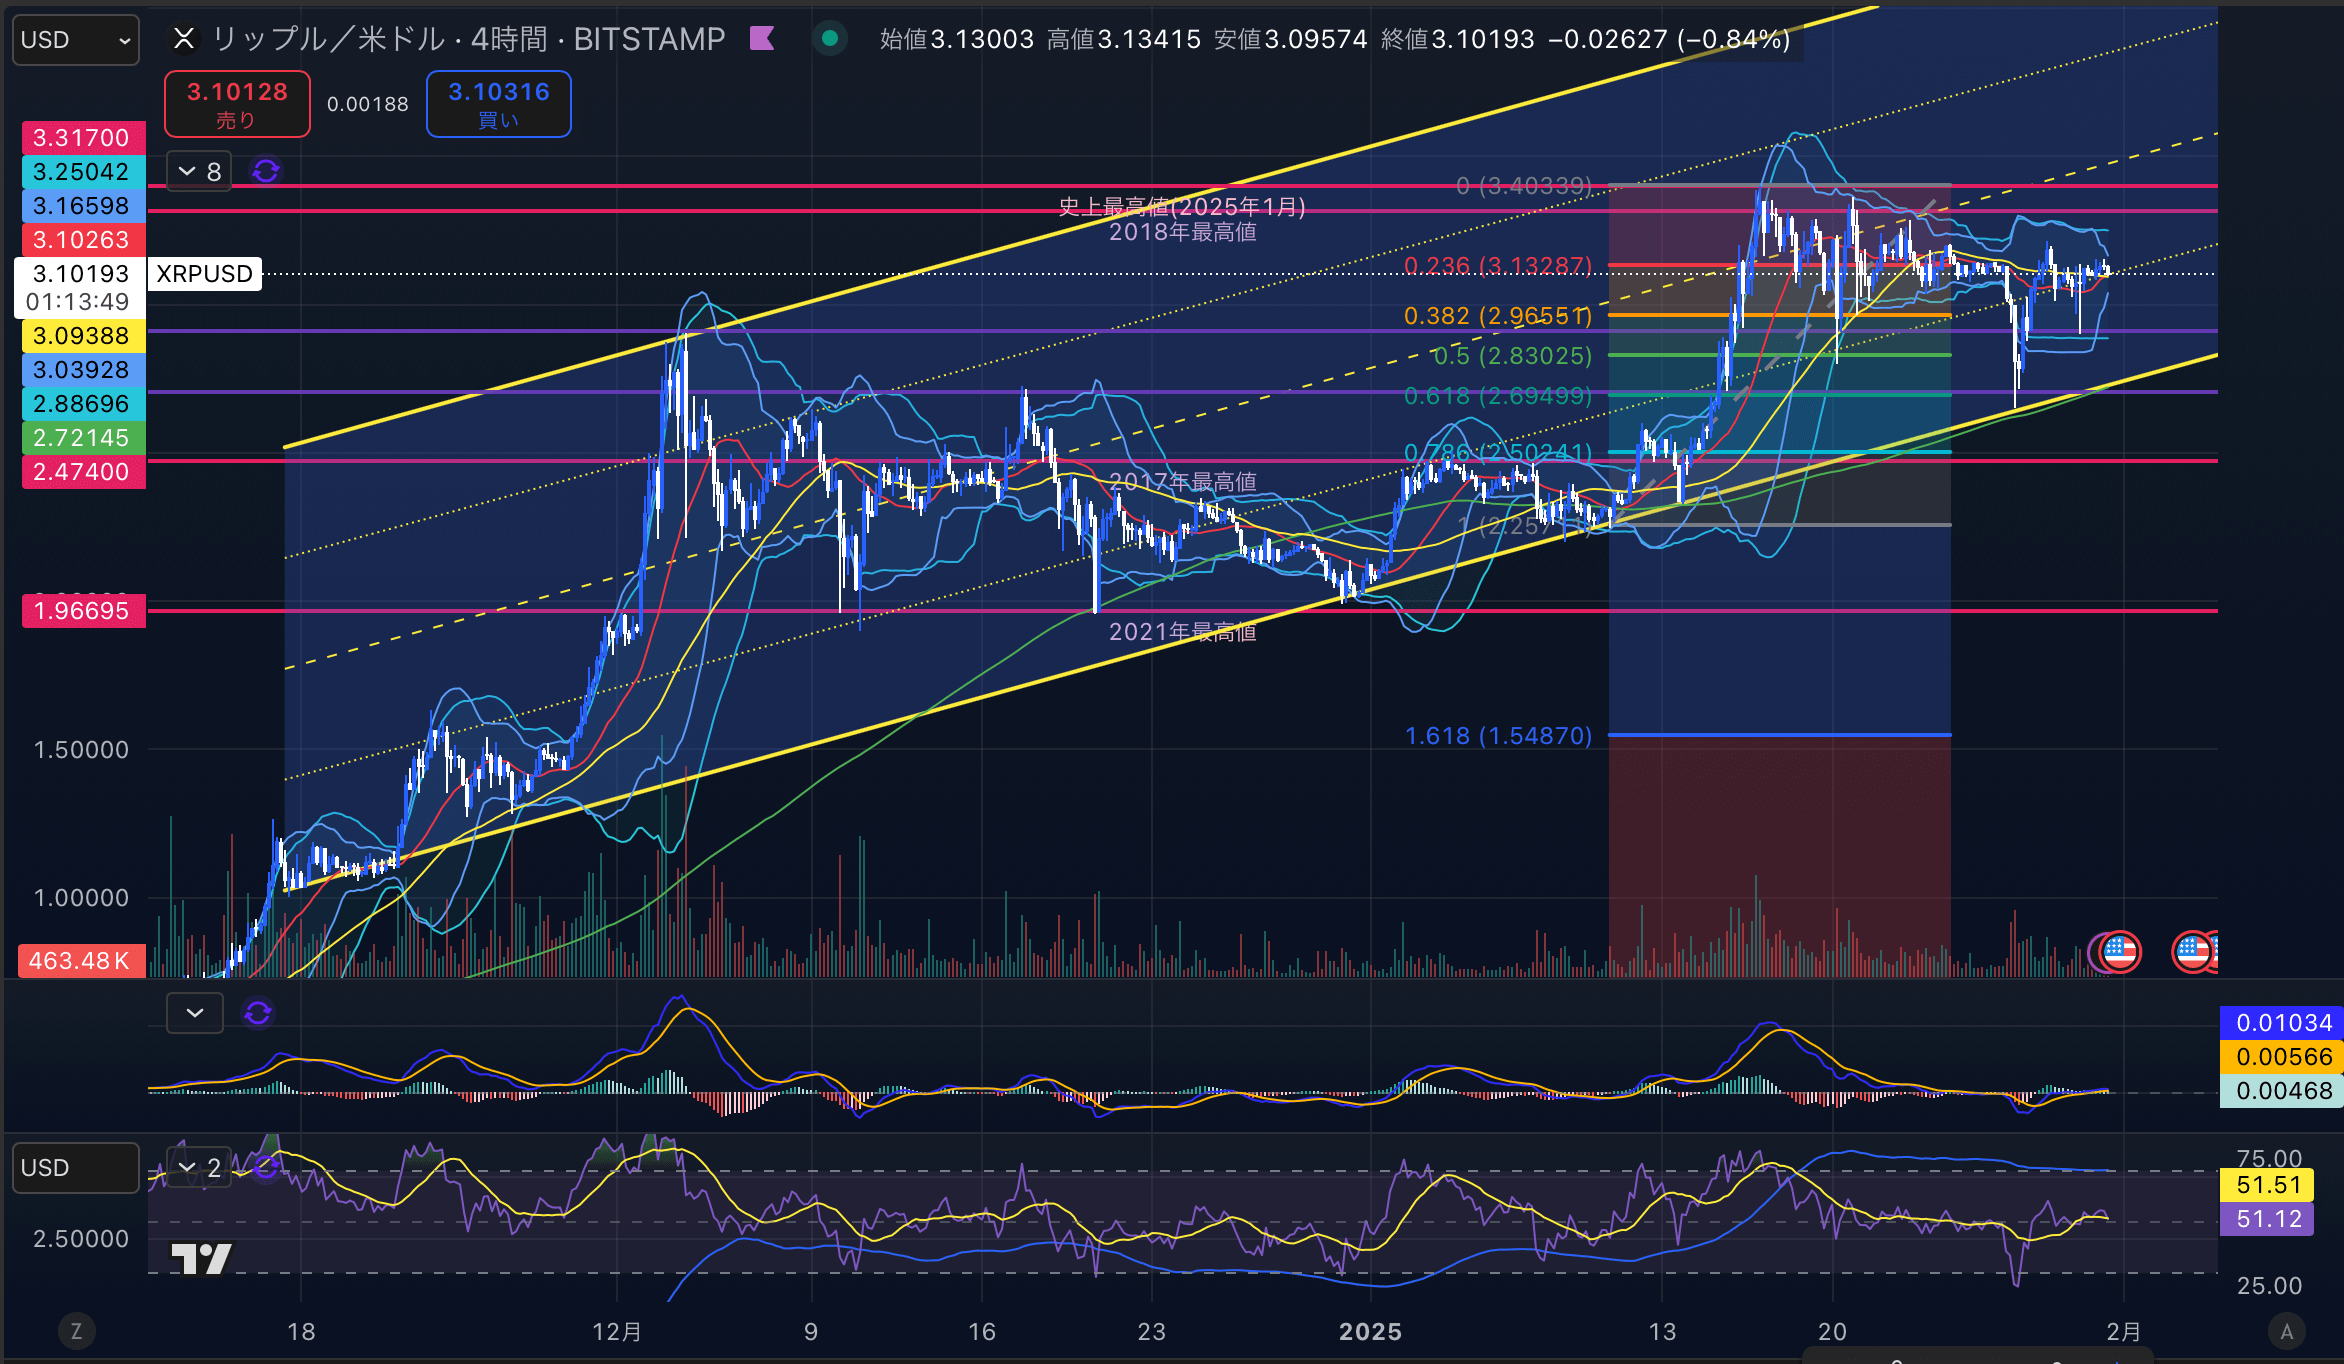Select the 史上最高値(2025年1月) text annotation

[1182, 207]
